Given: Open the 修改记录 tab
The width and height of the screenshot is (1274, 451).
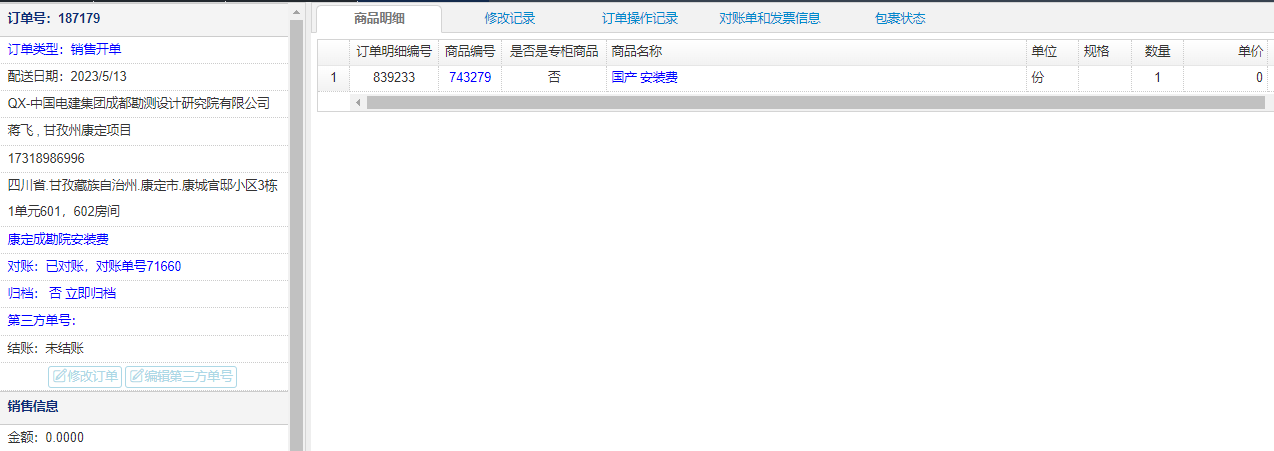Looking at the screenshot, I should 509,18.
